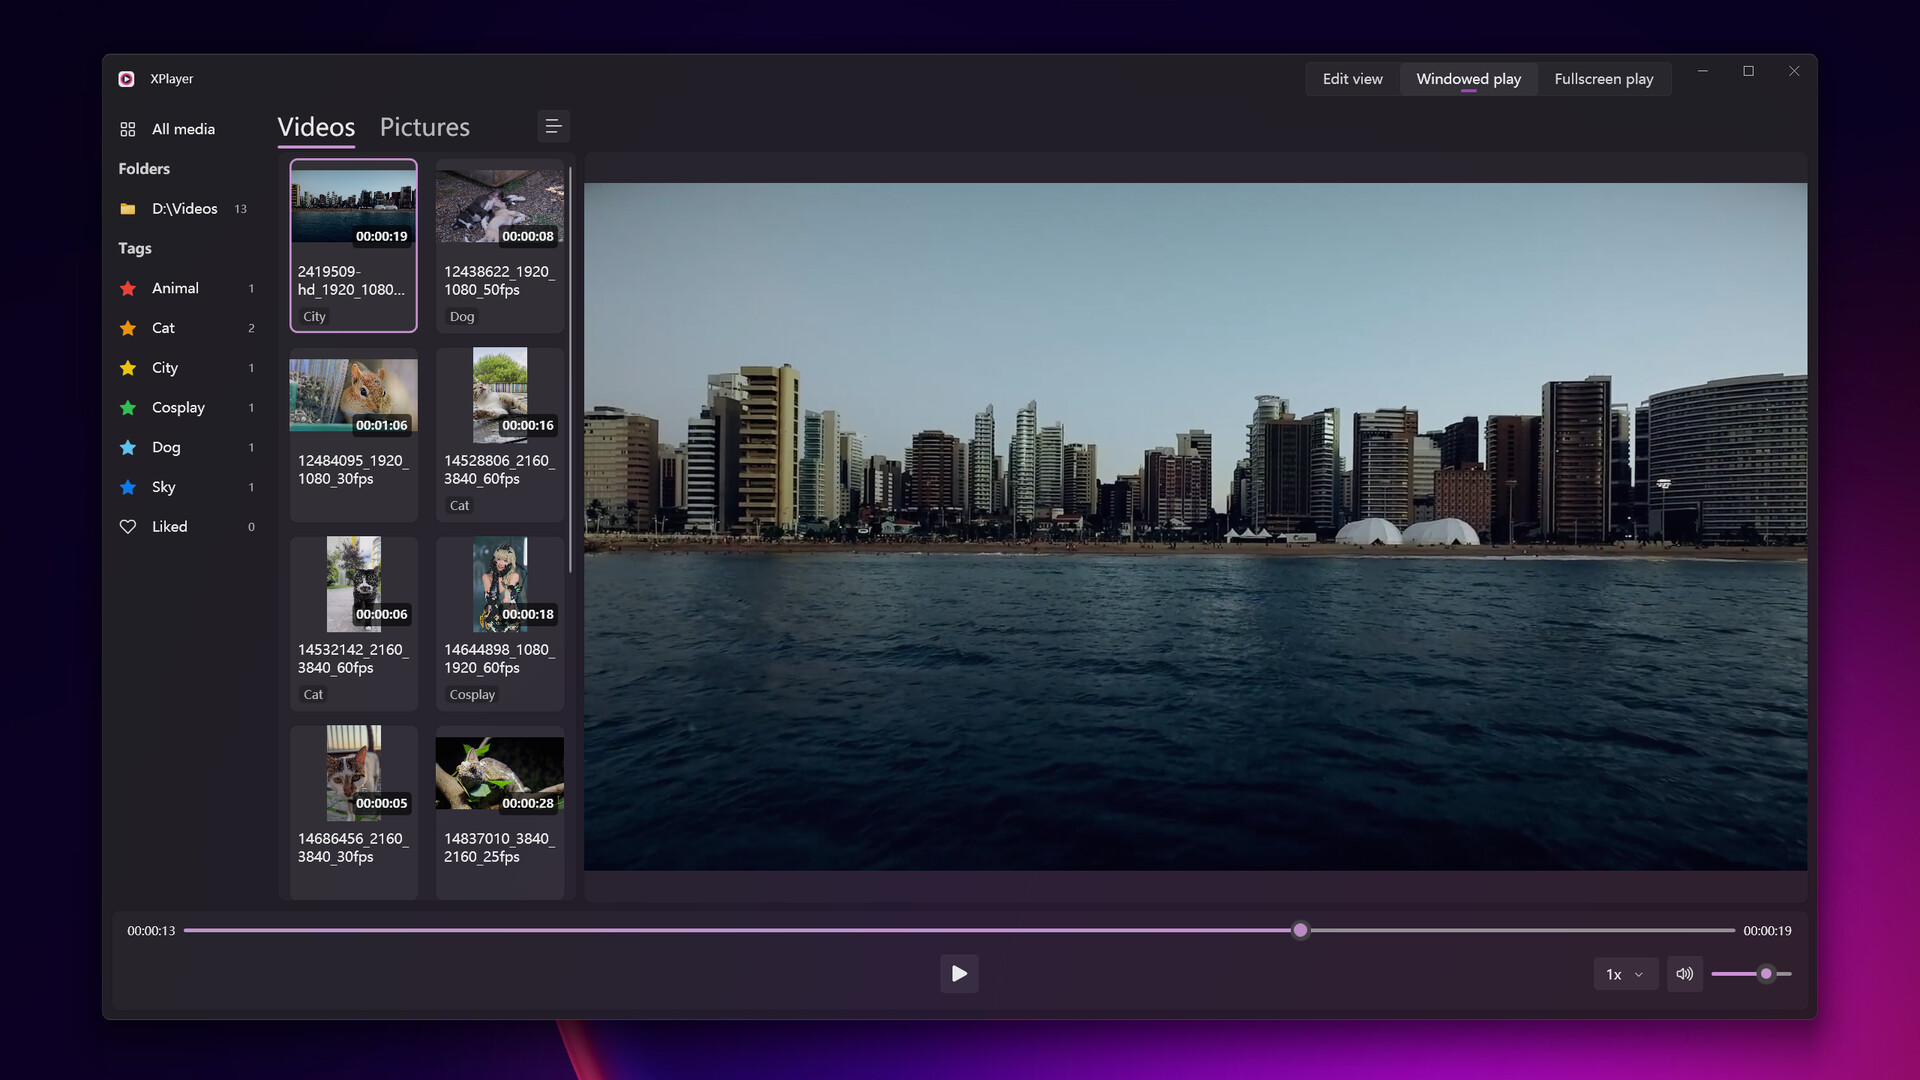Select Windowed play mode
This screenshot has height=1080, width=1920.
1468,78
